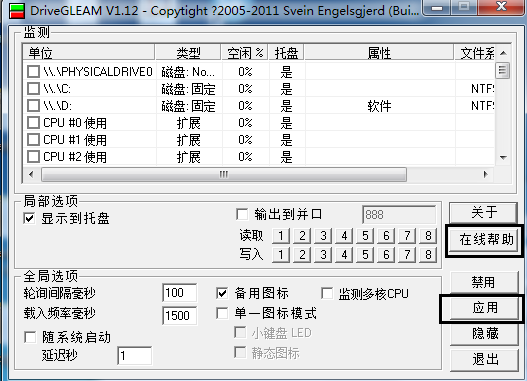Enable 输出到并口 checkbox
527x381 pixels.
(x=242, y=214)
